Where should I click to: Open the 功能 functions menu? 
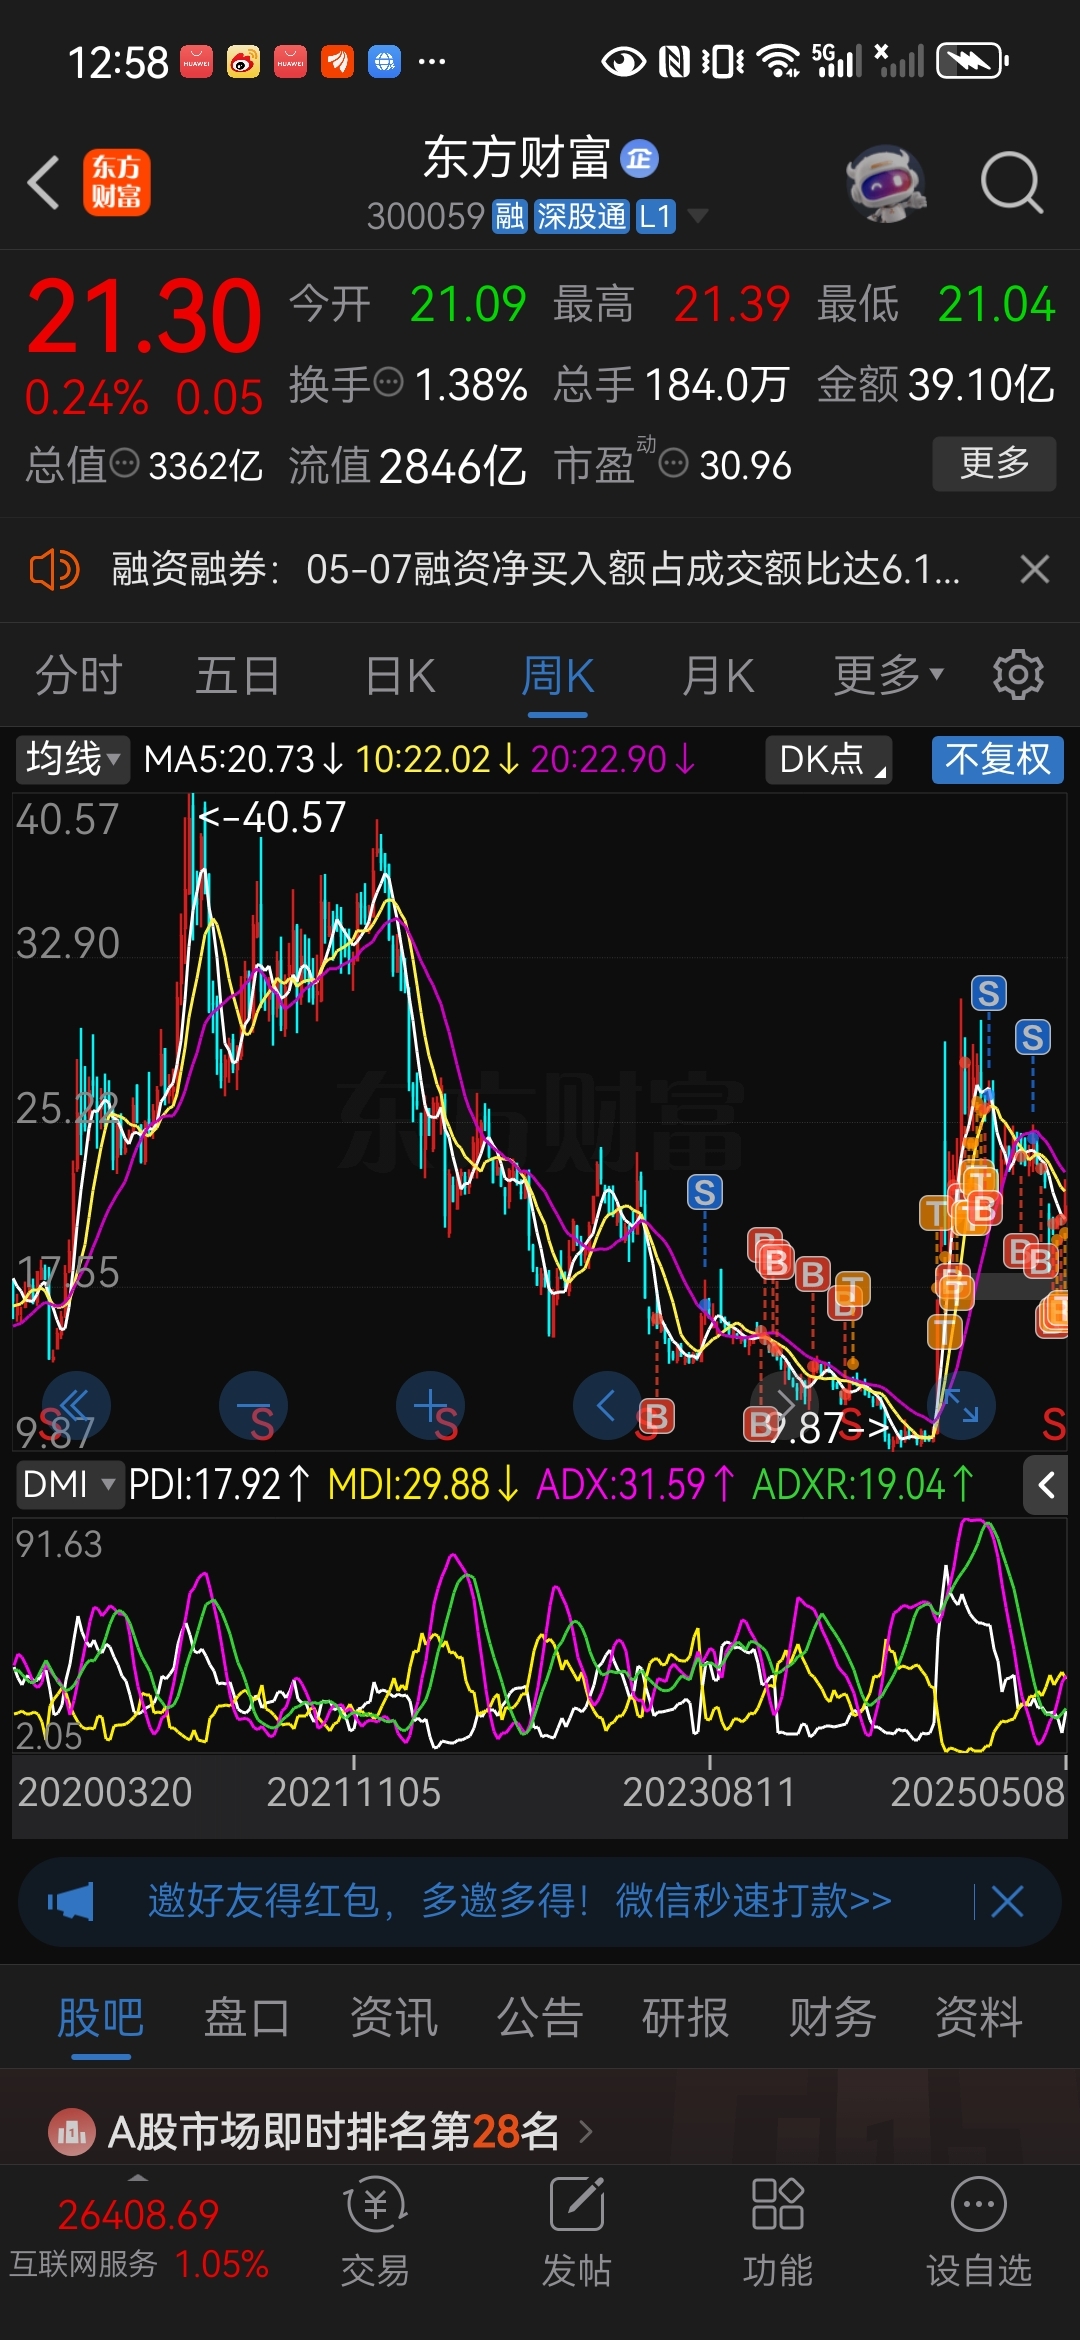[x=778, y=2232]
